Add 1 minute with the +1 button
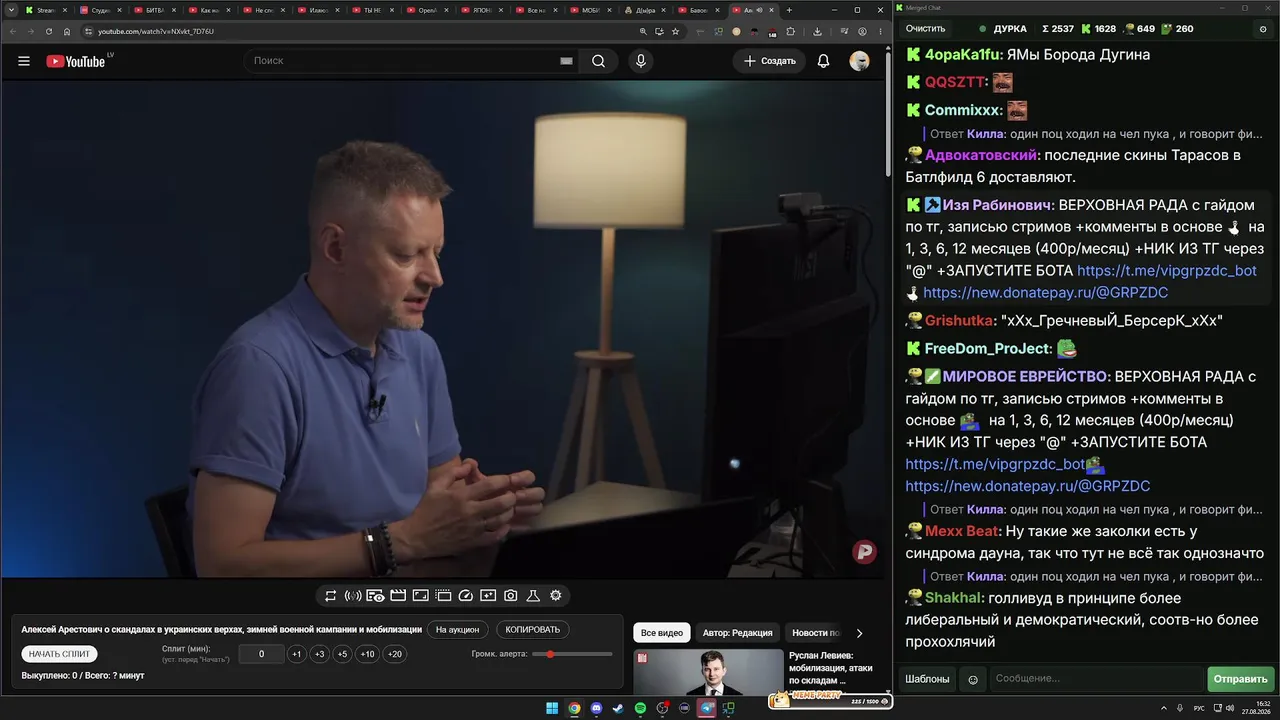This screenshot has height=720, width=1280. coord(296,654)
